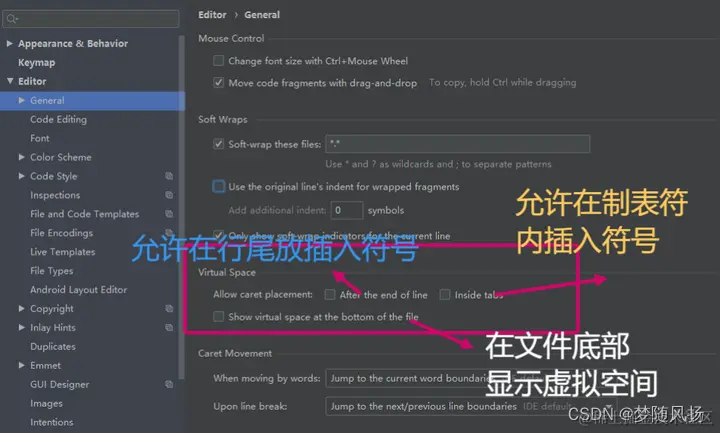Click the project-level icon beside File and Code Templates
Image resolution: width=720 pixels, height=433 pixels.
pos(169,214)
